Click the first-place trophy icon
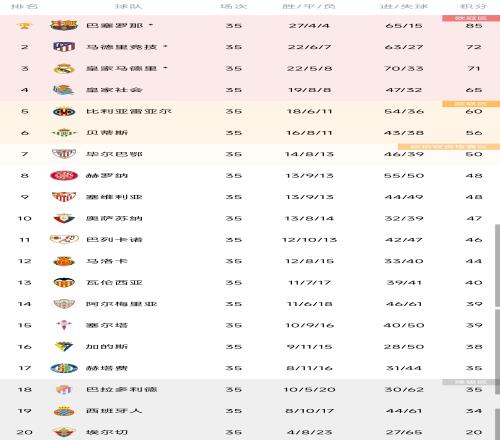500x440 pixels. click(x=24, y=25)
